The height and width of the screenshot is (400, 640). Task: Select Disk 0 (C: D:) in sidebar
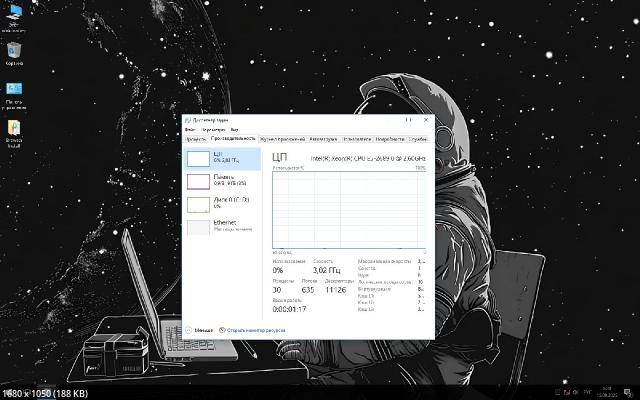[x=222, y=203]
